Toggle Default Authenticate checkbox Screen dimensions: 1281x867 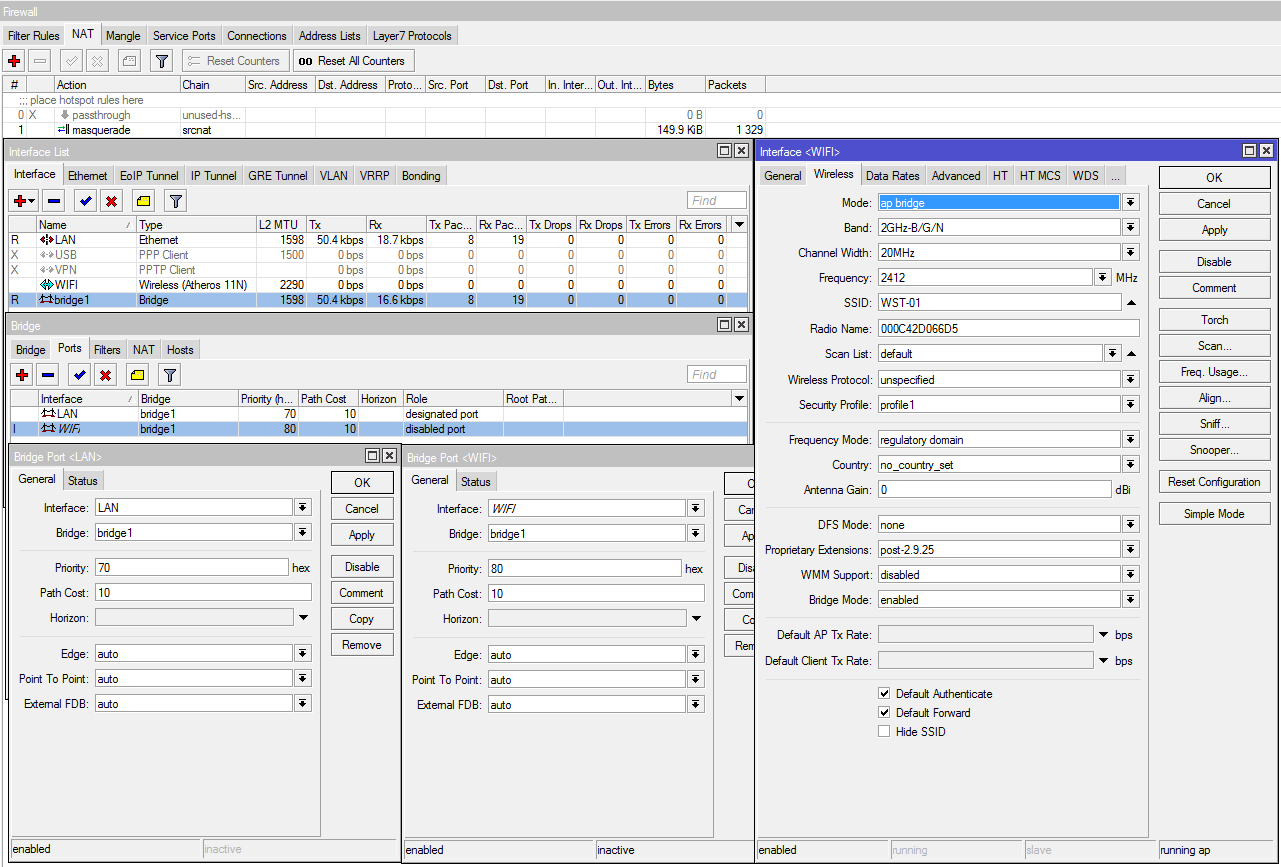tap(884, 694)
